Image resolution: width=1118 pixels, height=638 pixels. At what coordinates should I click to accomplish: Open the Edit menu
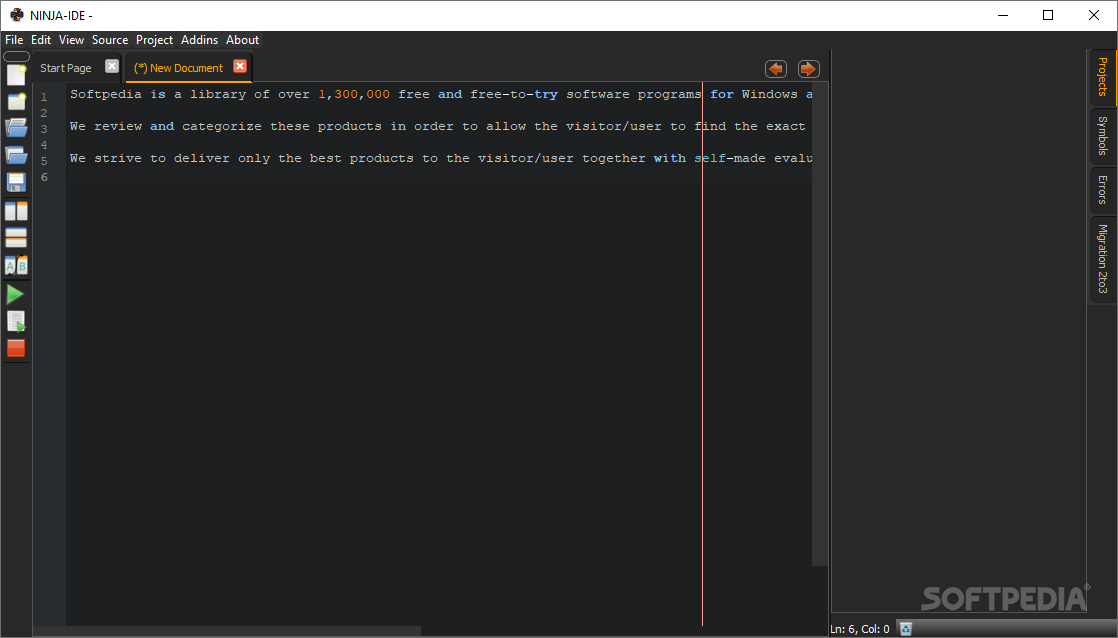[x=41, y=40]
